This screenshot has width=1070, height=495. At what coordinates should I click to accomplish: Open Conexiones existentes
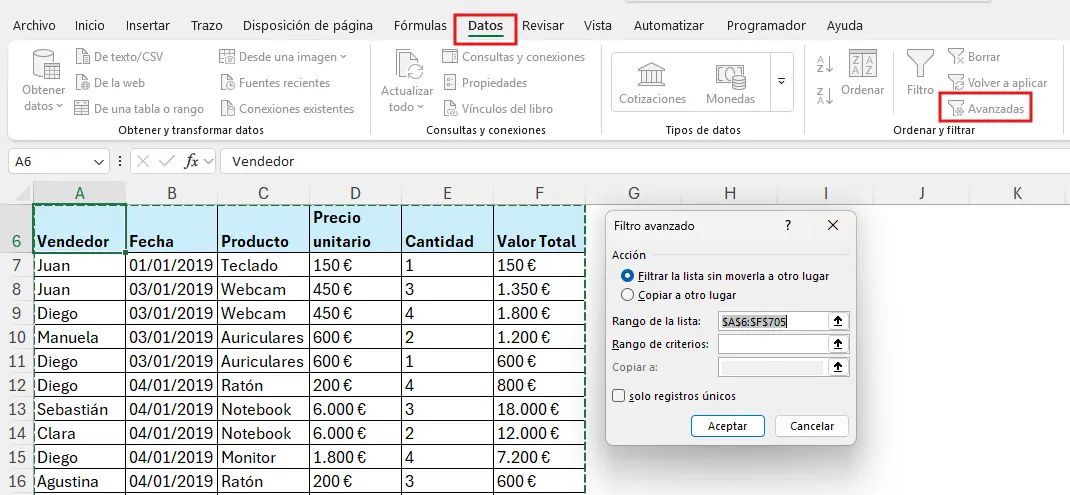287,109
